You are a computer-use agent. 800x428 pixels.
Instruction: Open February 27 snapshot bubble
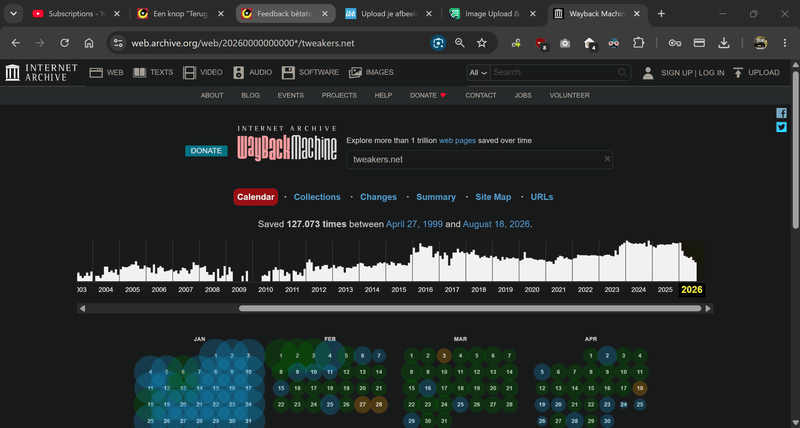(363, 405)
